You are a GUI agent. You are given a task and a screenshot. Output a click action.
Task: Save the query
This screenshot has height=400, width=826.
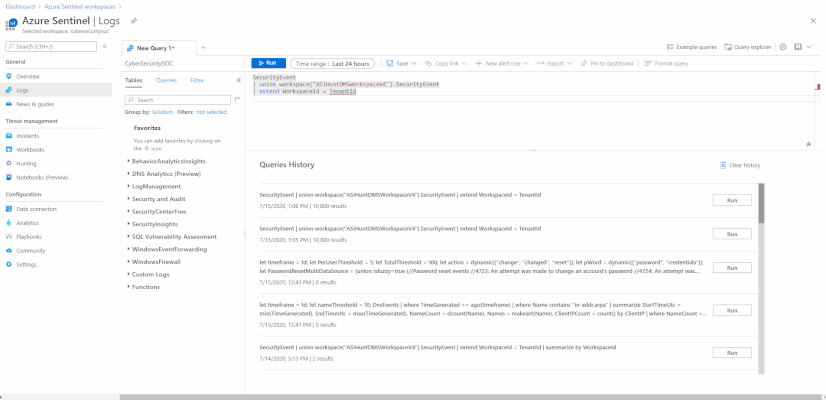click(x=398, y=63)
